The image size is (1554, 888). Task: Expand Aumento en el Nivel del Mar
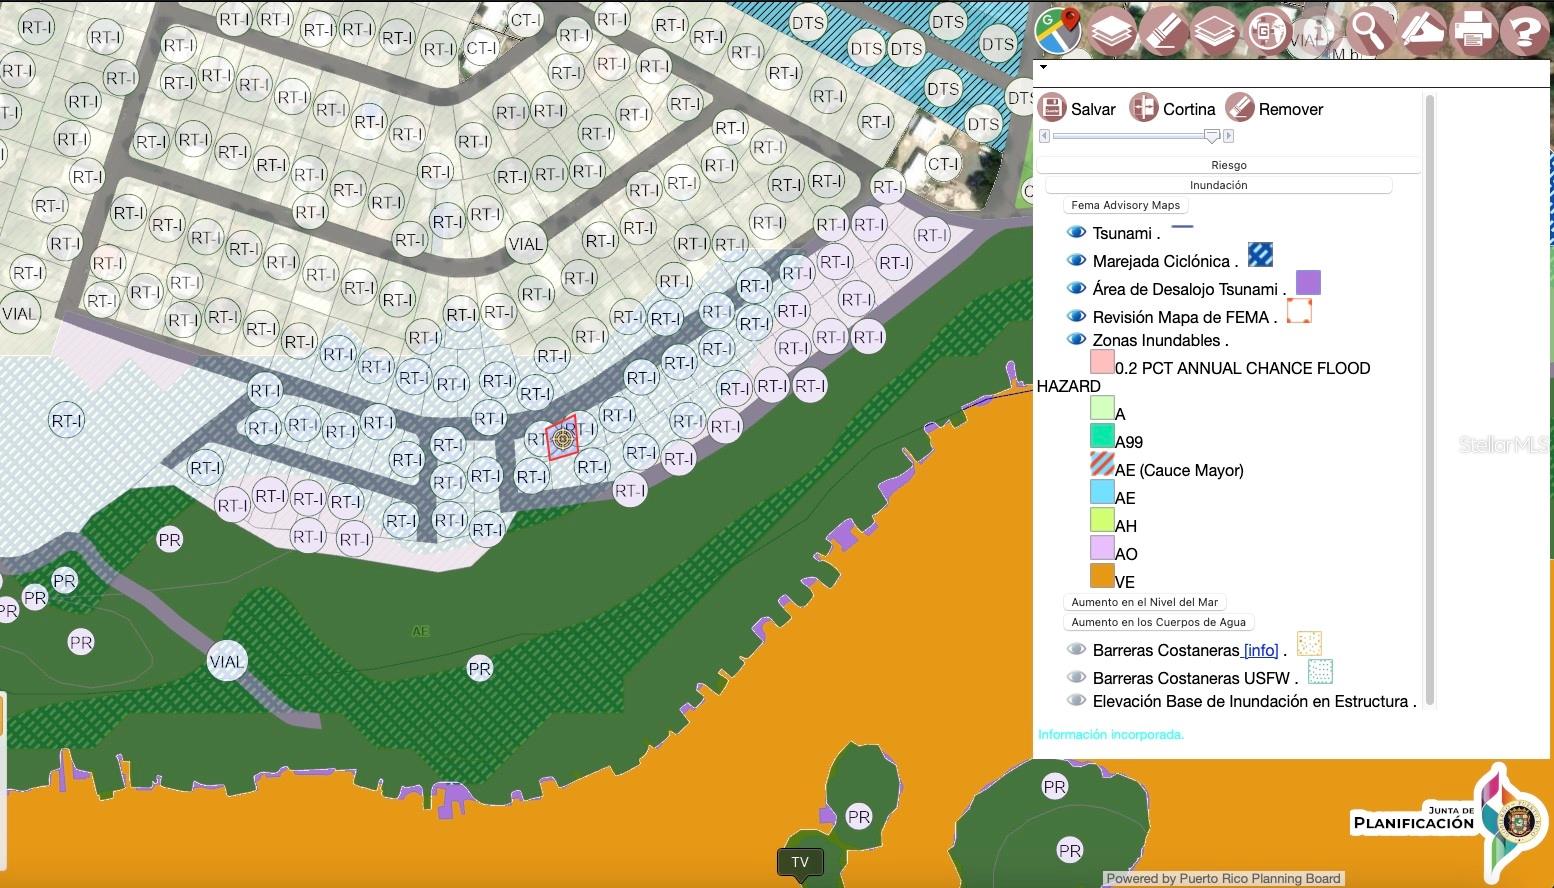pos(1144,602)
